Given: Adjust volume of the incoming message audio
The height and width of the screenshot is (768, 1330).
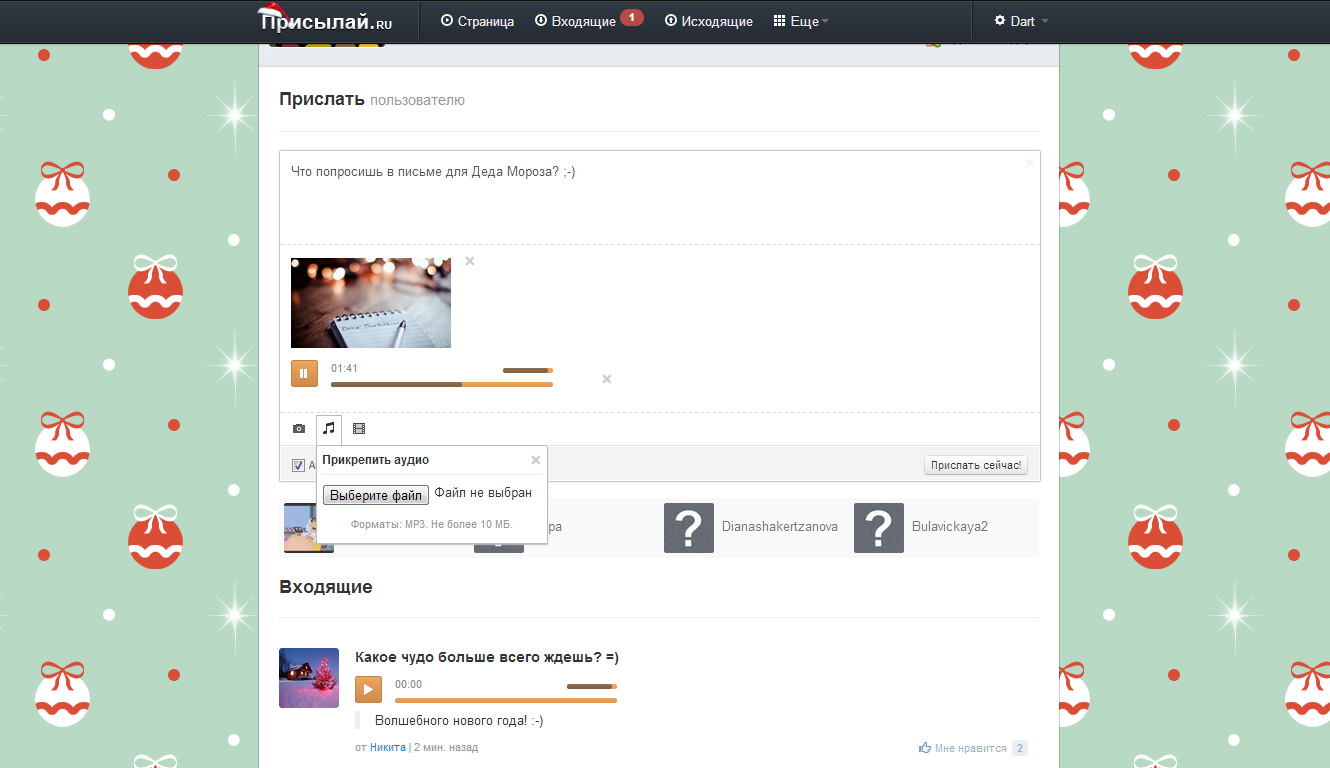Looking at the screenshot, I should pos(592,686).
